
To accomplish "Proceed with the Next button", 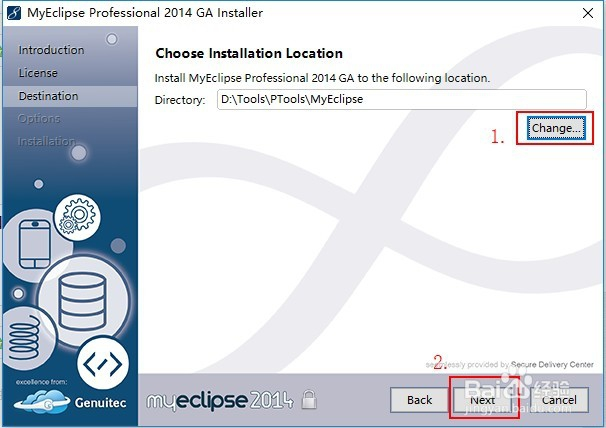I will [x=483, y=400].
